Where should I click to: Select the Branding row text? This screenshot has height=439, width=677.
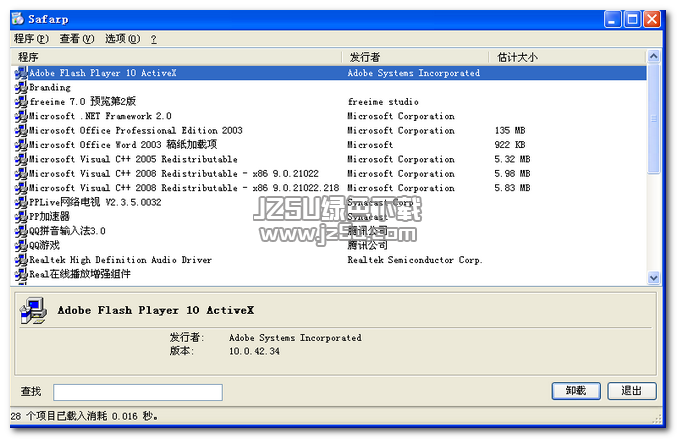tap(50, 88)
